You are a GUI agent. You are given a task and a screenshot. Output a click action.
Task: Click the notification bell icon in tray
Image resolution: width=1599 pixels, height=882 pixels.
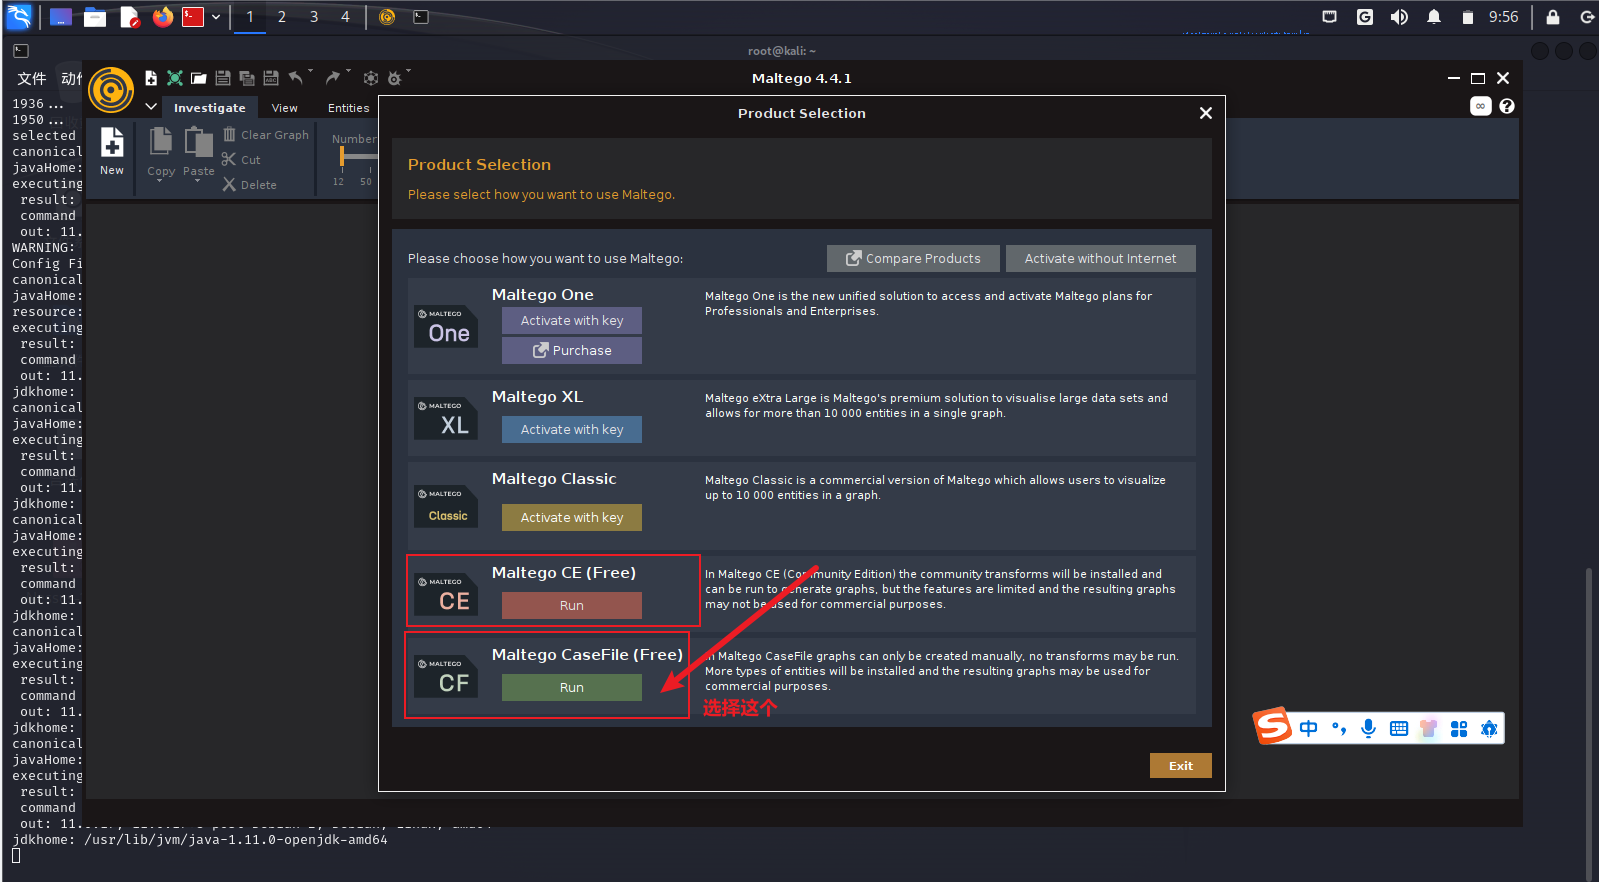click(1434, 17)
